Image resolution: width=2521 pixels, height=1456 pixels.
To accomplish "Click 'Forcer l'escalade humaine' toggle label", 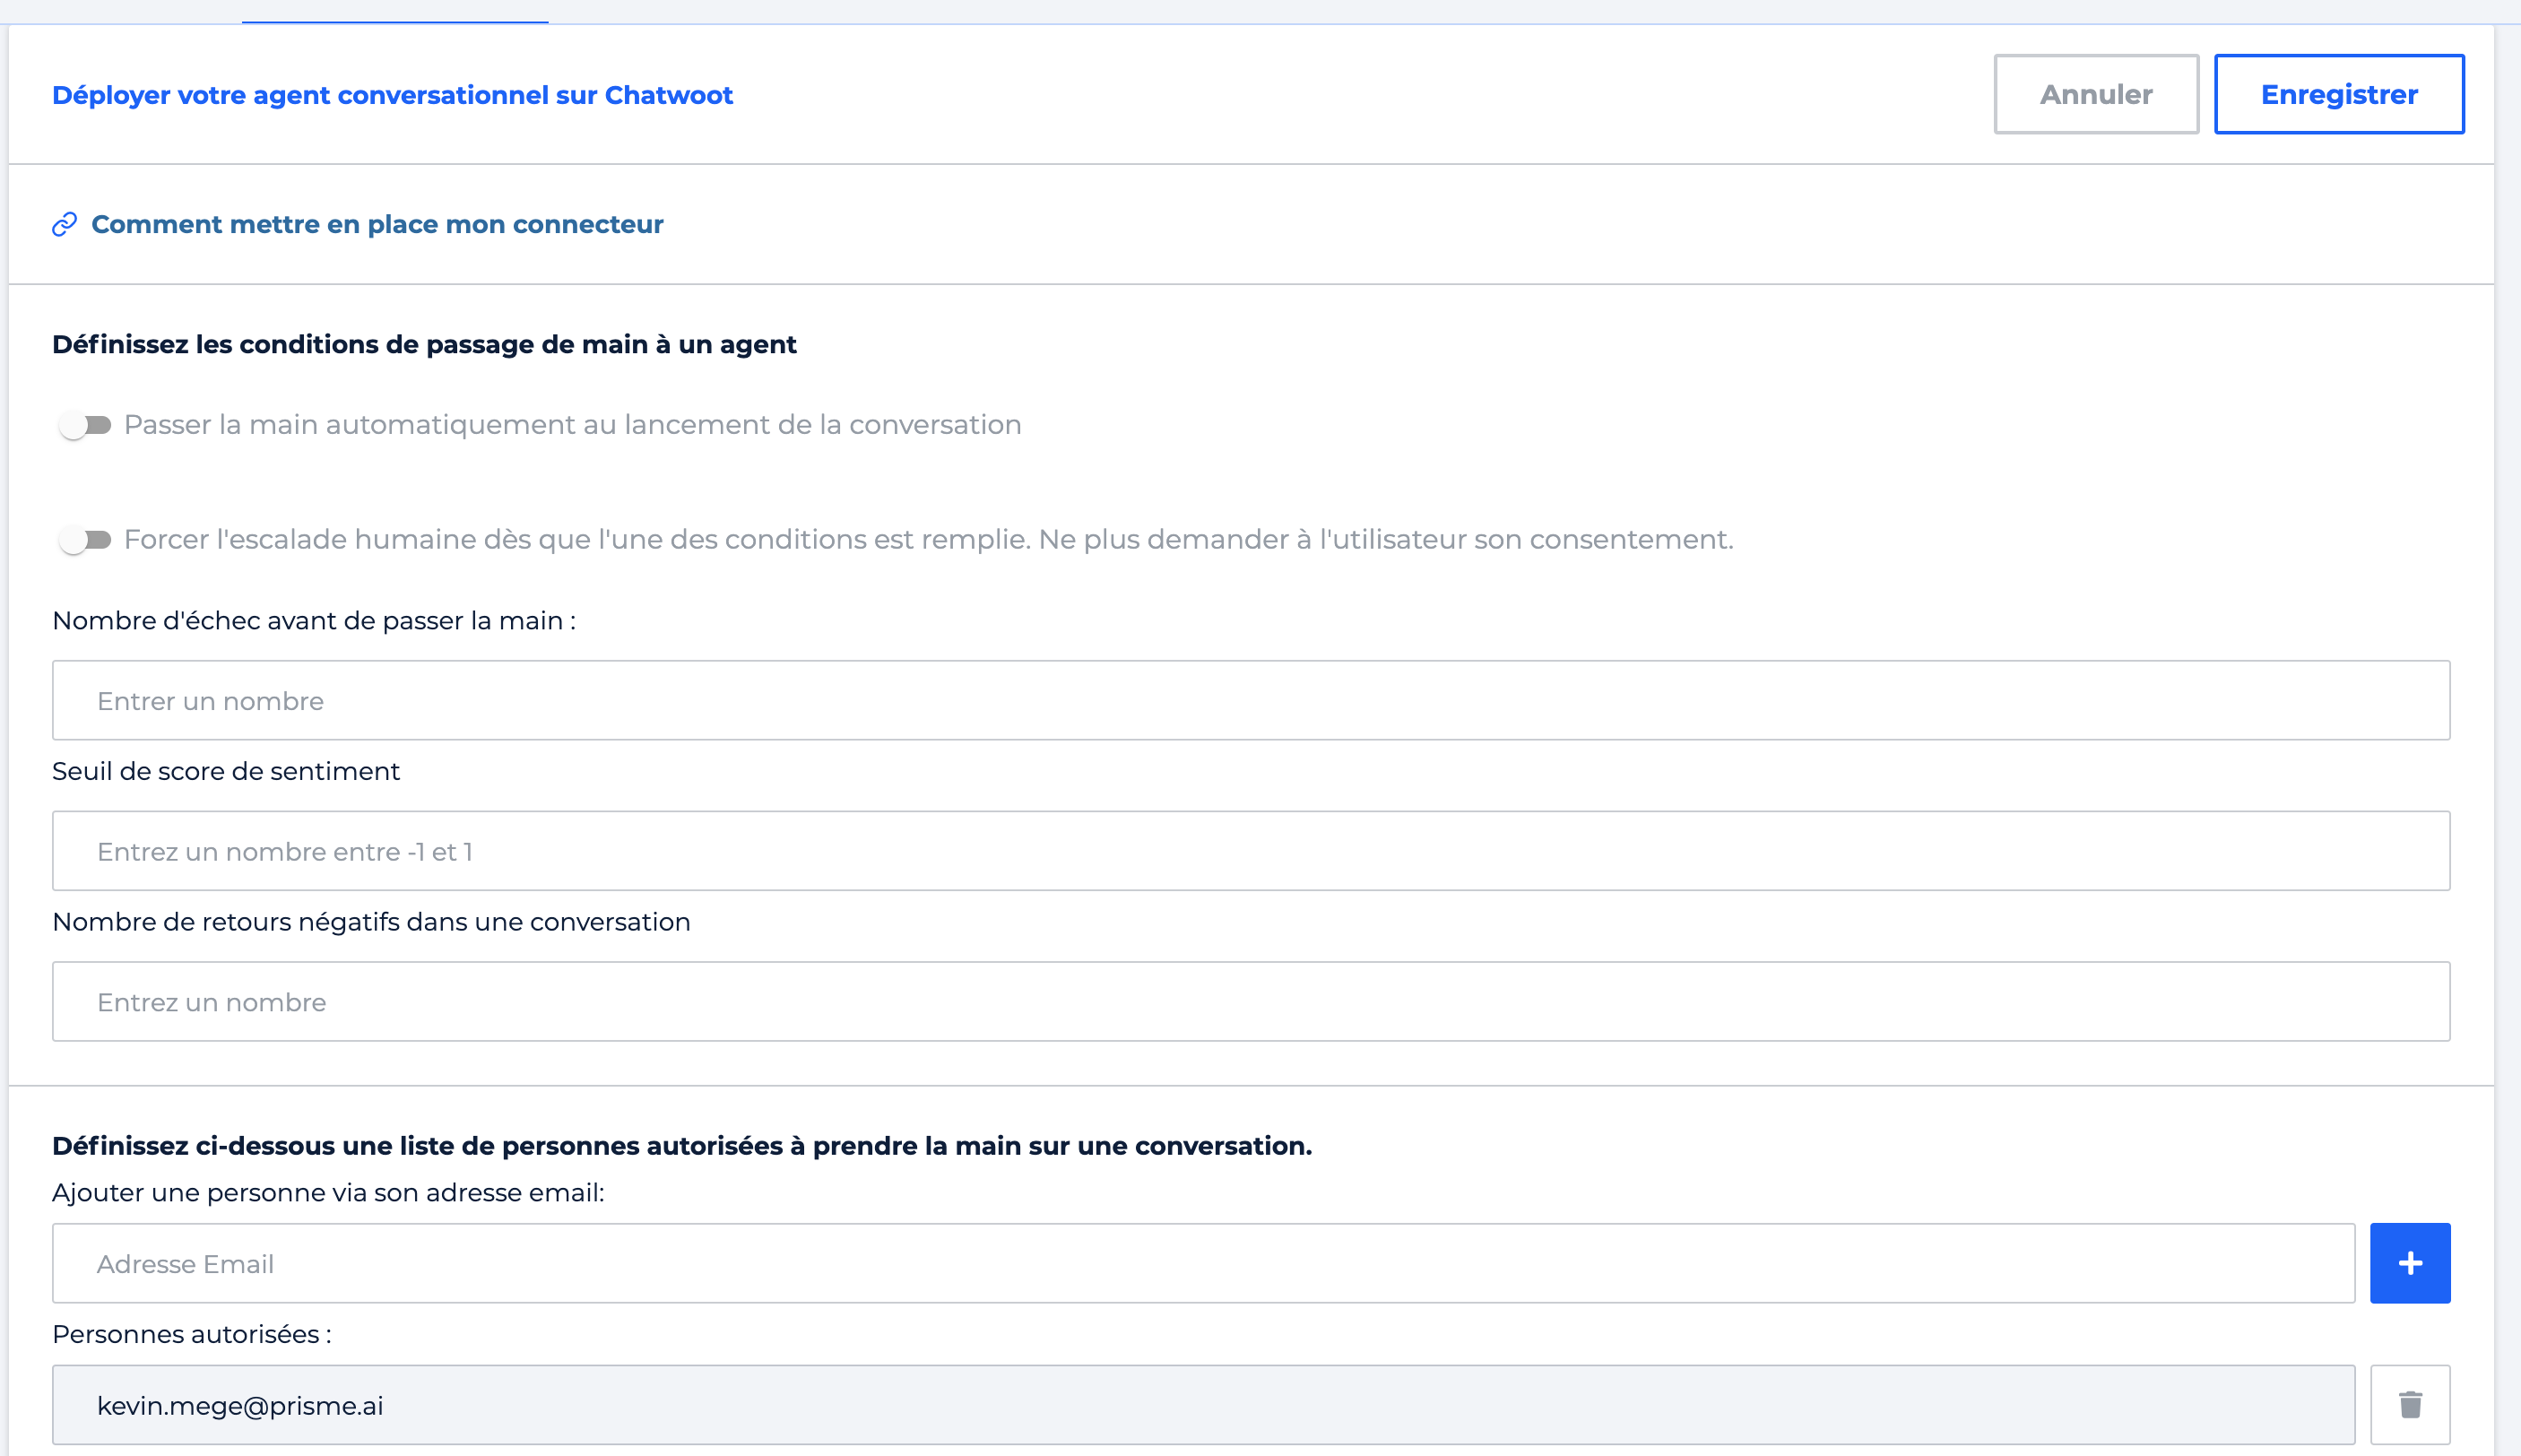I will point(928,540).
